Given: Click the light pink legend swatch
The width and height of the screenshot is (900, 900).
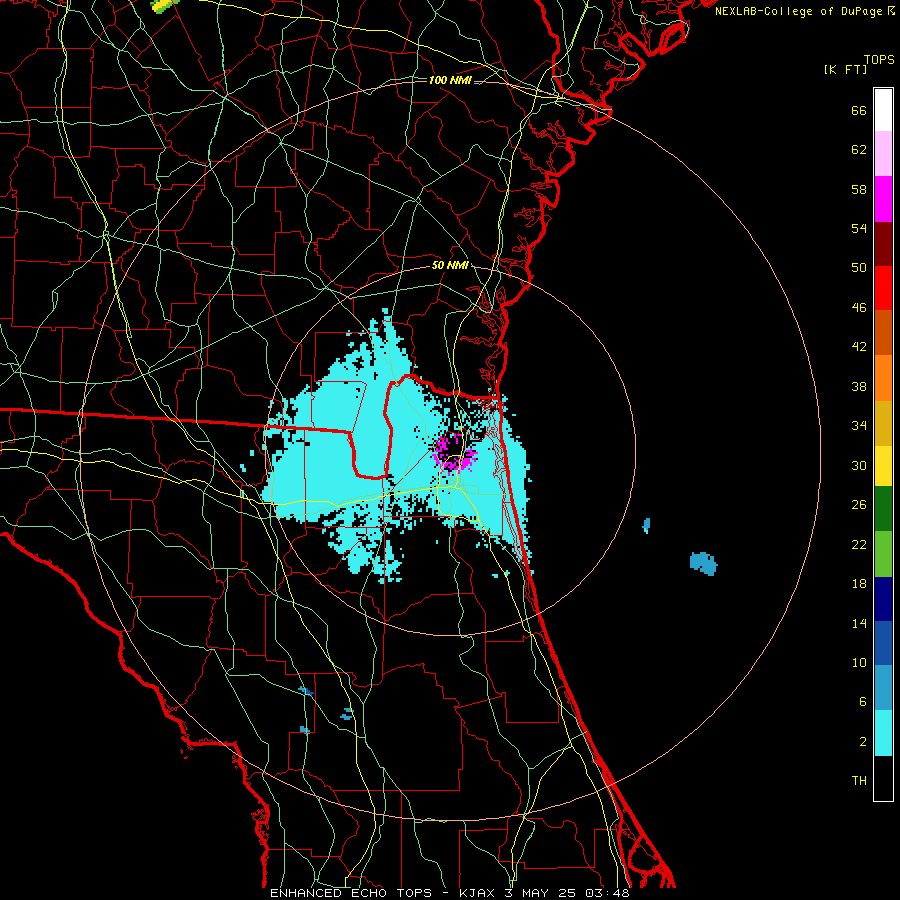Looking at the screenshot, I should 883,154.
